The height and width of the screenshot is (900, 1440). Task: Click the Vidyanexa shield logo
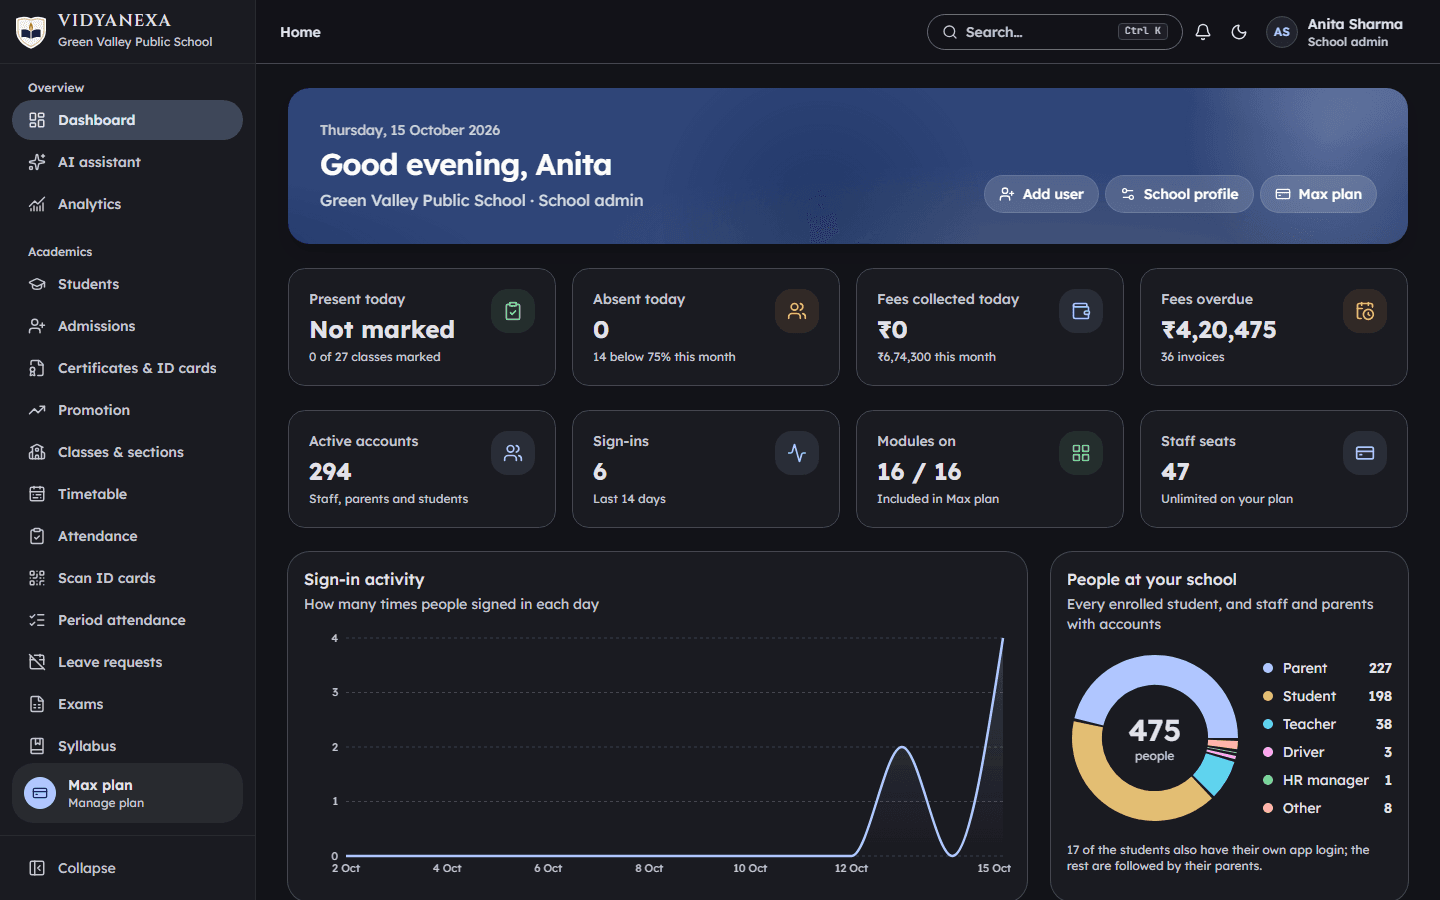click(x=31, y=32)
